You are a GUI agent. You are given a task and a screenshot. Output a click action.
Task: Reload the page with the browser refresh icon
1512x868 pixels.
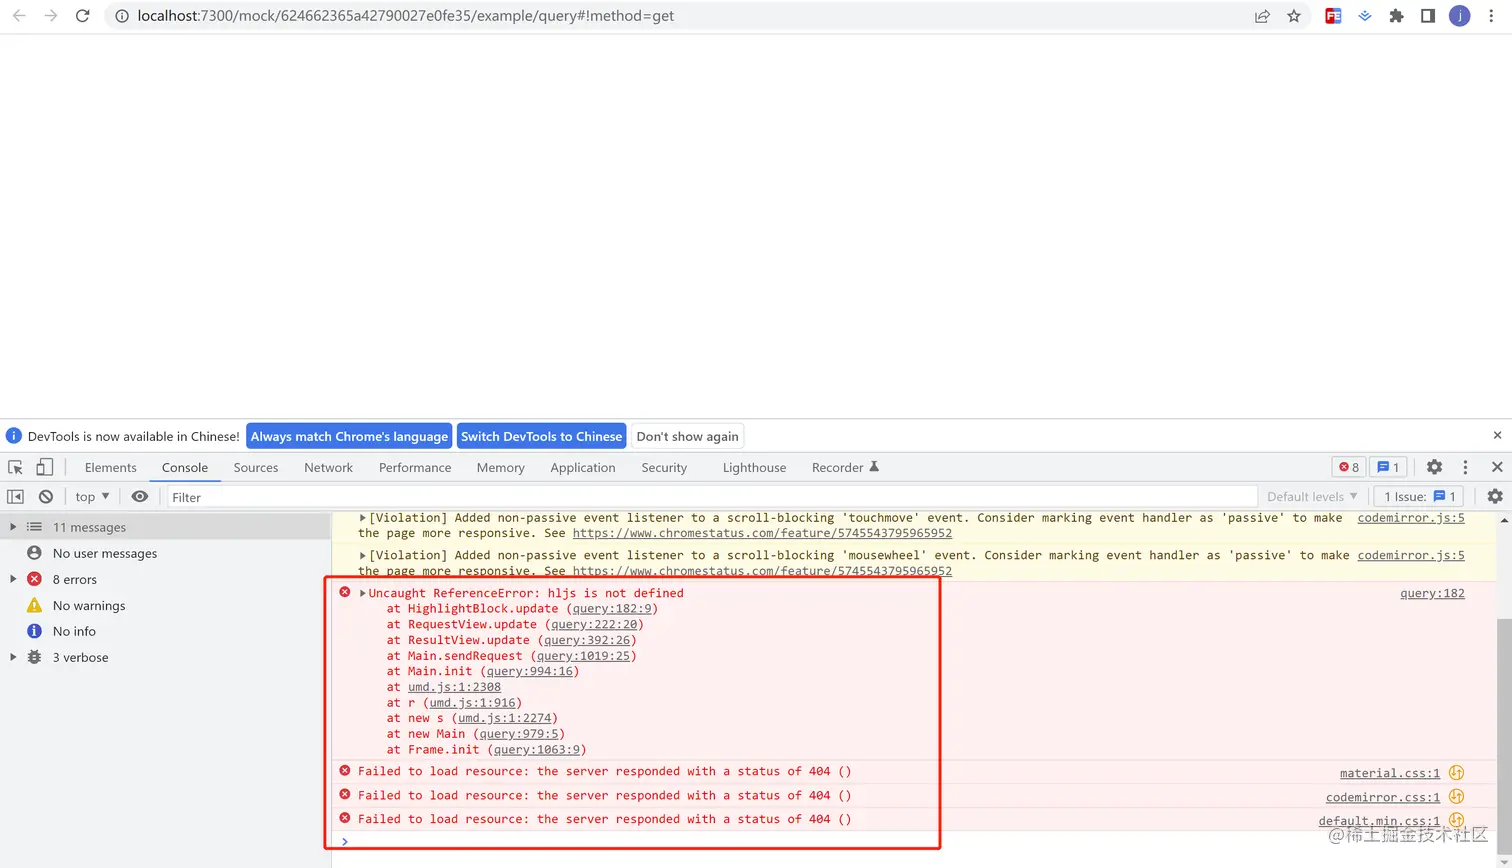click(x=82, y=16)
